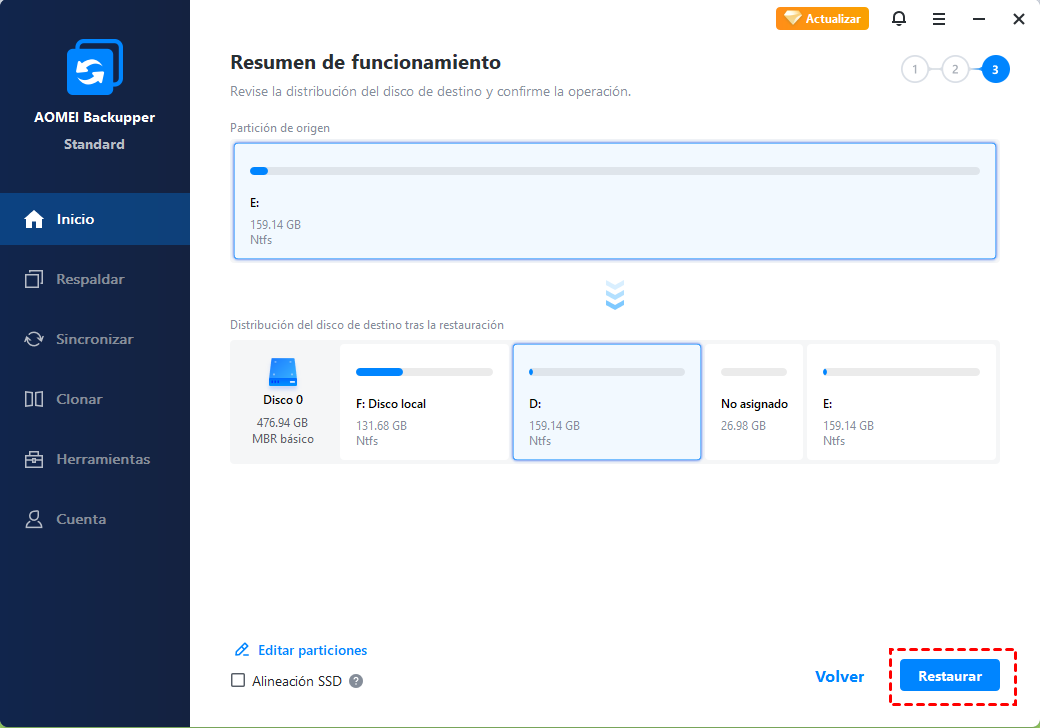The width and height of the screenshot is (1040, 728).
Task: Click the Disco 0 drive icon
Action: coord(283,374)
